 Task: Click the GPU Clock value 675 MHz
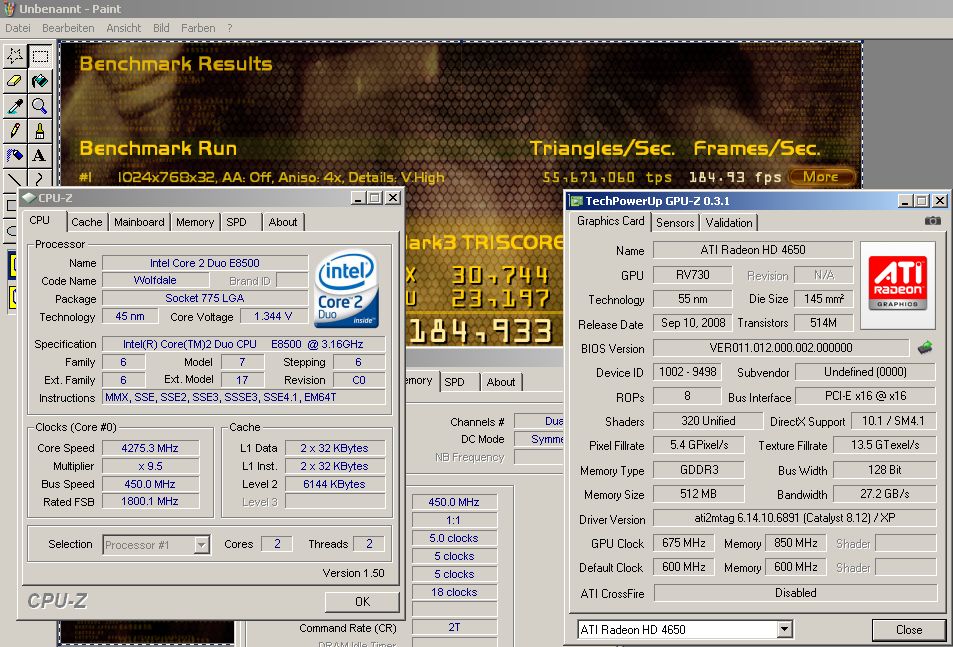(684, 543)
